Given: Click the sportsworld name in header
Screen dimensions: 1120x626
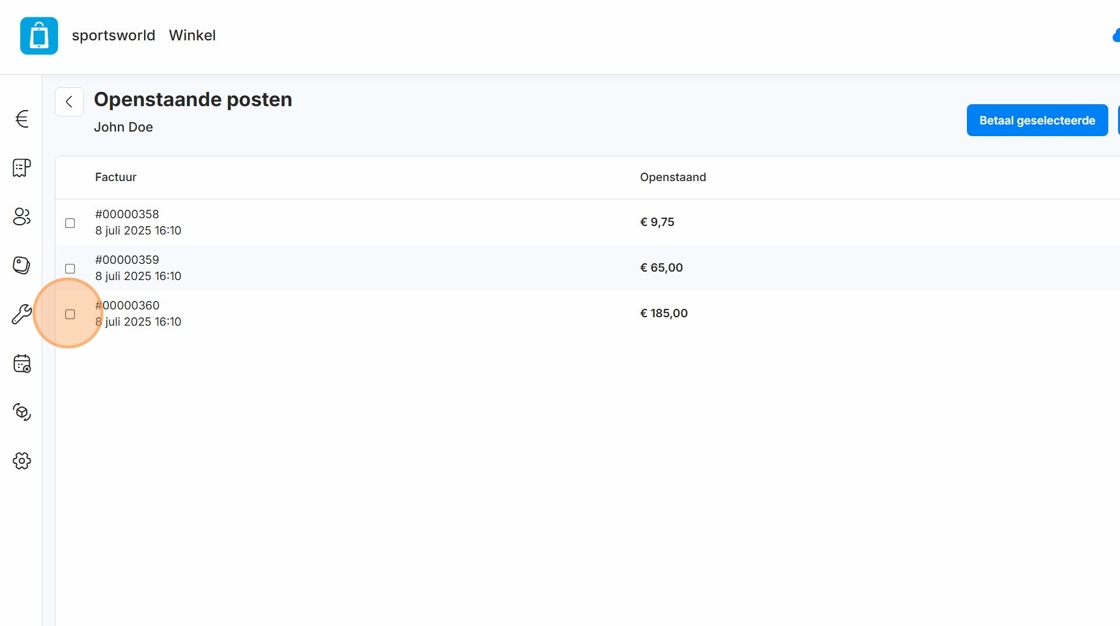Looking at the screenshot, I should pos(113,36).
